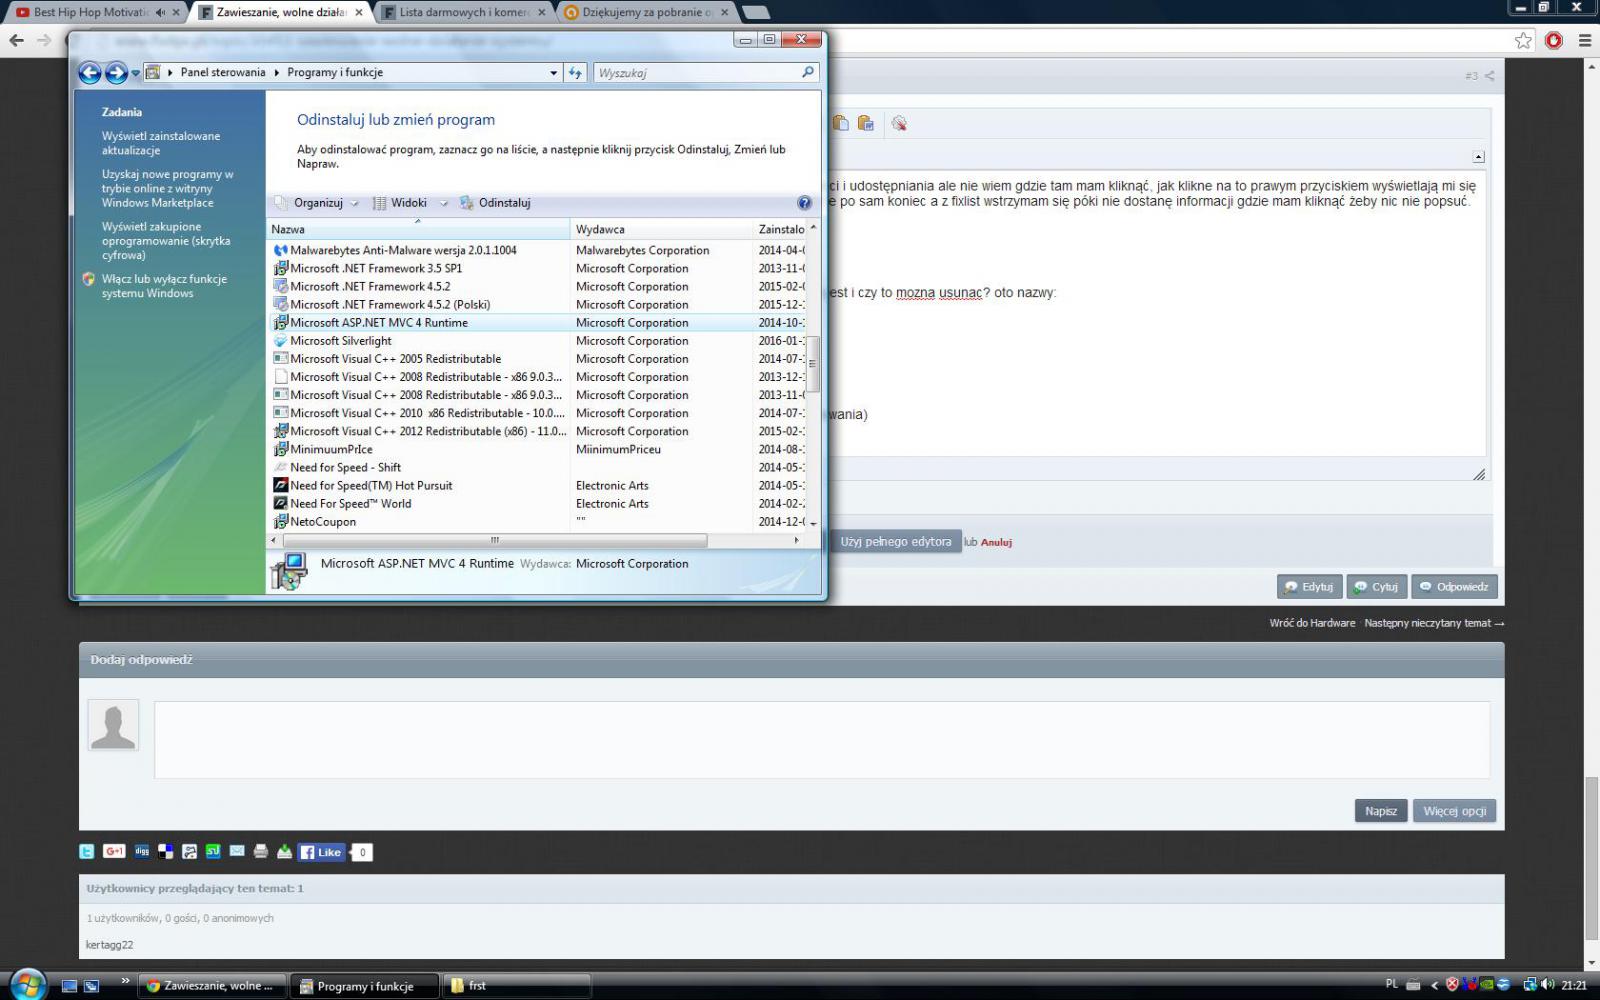1600x1000 pixels.
Task: Open the Windows Start orb
Action: tap(27, 984)
